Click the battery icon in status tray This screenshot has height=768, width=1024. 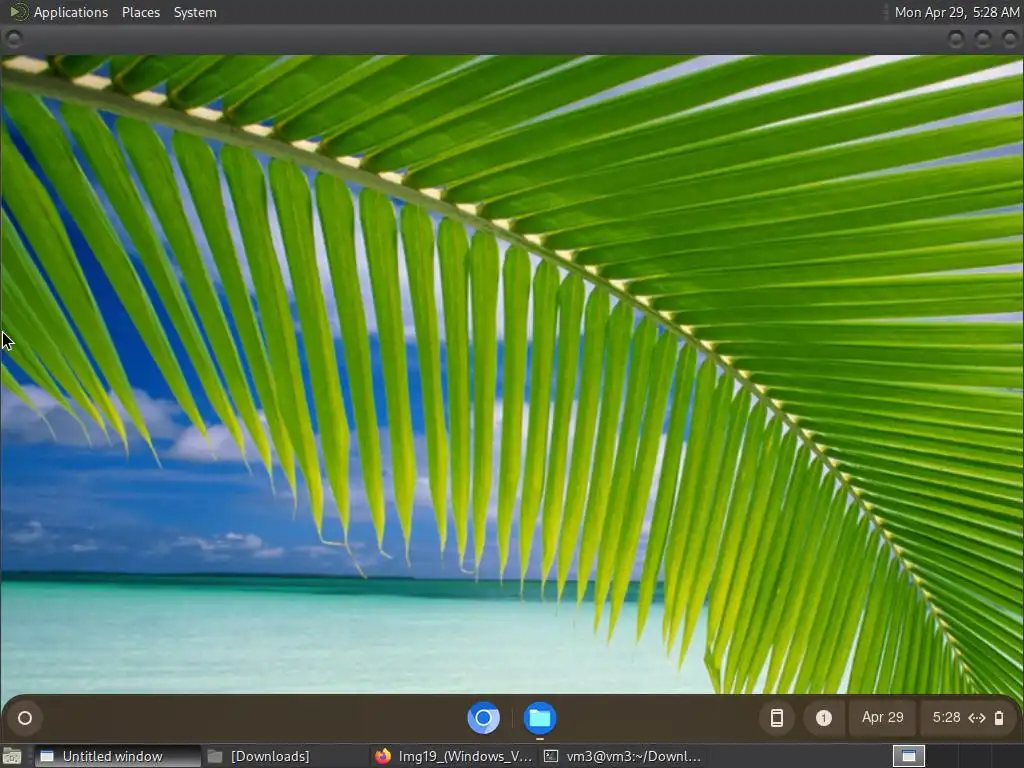click(999, 718)
